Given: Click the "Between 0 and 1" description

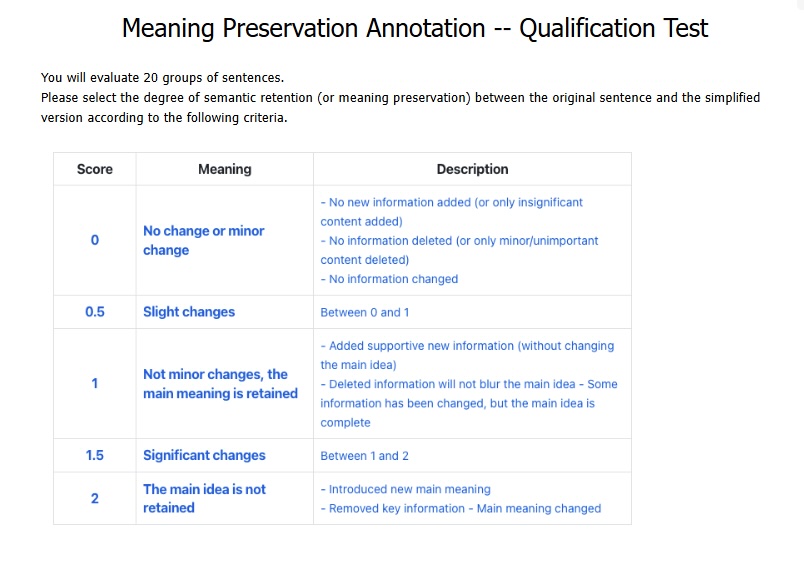Looking at the screenshot, I should [365, 312].
